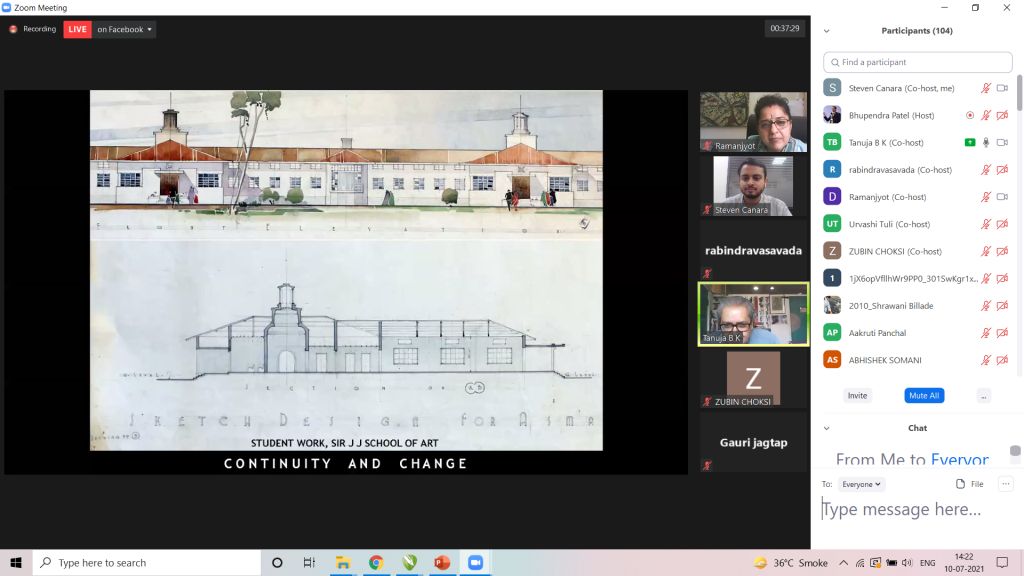Toggle Bhupendra Patel's video-off icon
The height and width of the screenshot is (576, 1024).
(x=1002, y=116)
